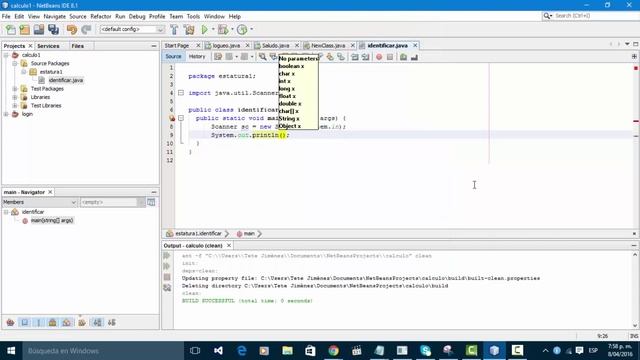Image resolution: width=640 pixels, height=360 pixels.
Task: Open Microsoft Edge from the taskbar
Action: point(241,350)
